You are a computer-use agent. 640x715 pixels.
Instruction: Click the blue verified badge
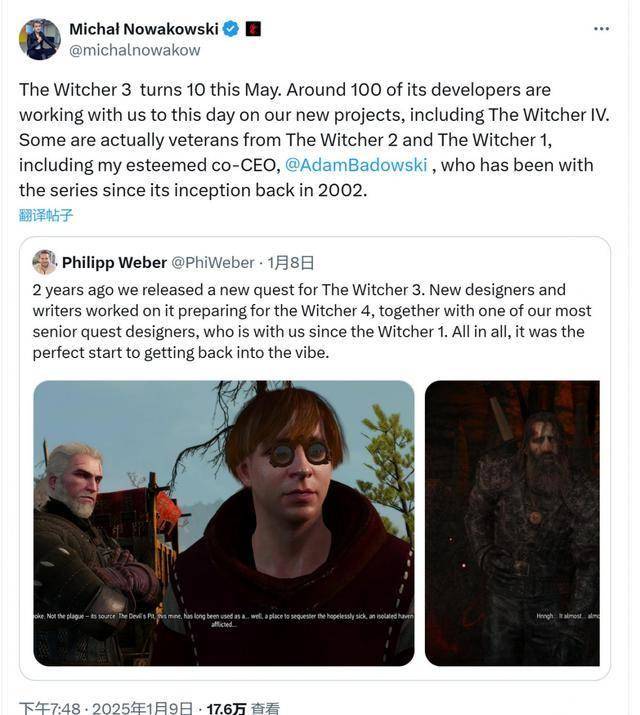[x=231, y=29]
